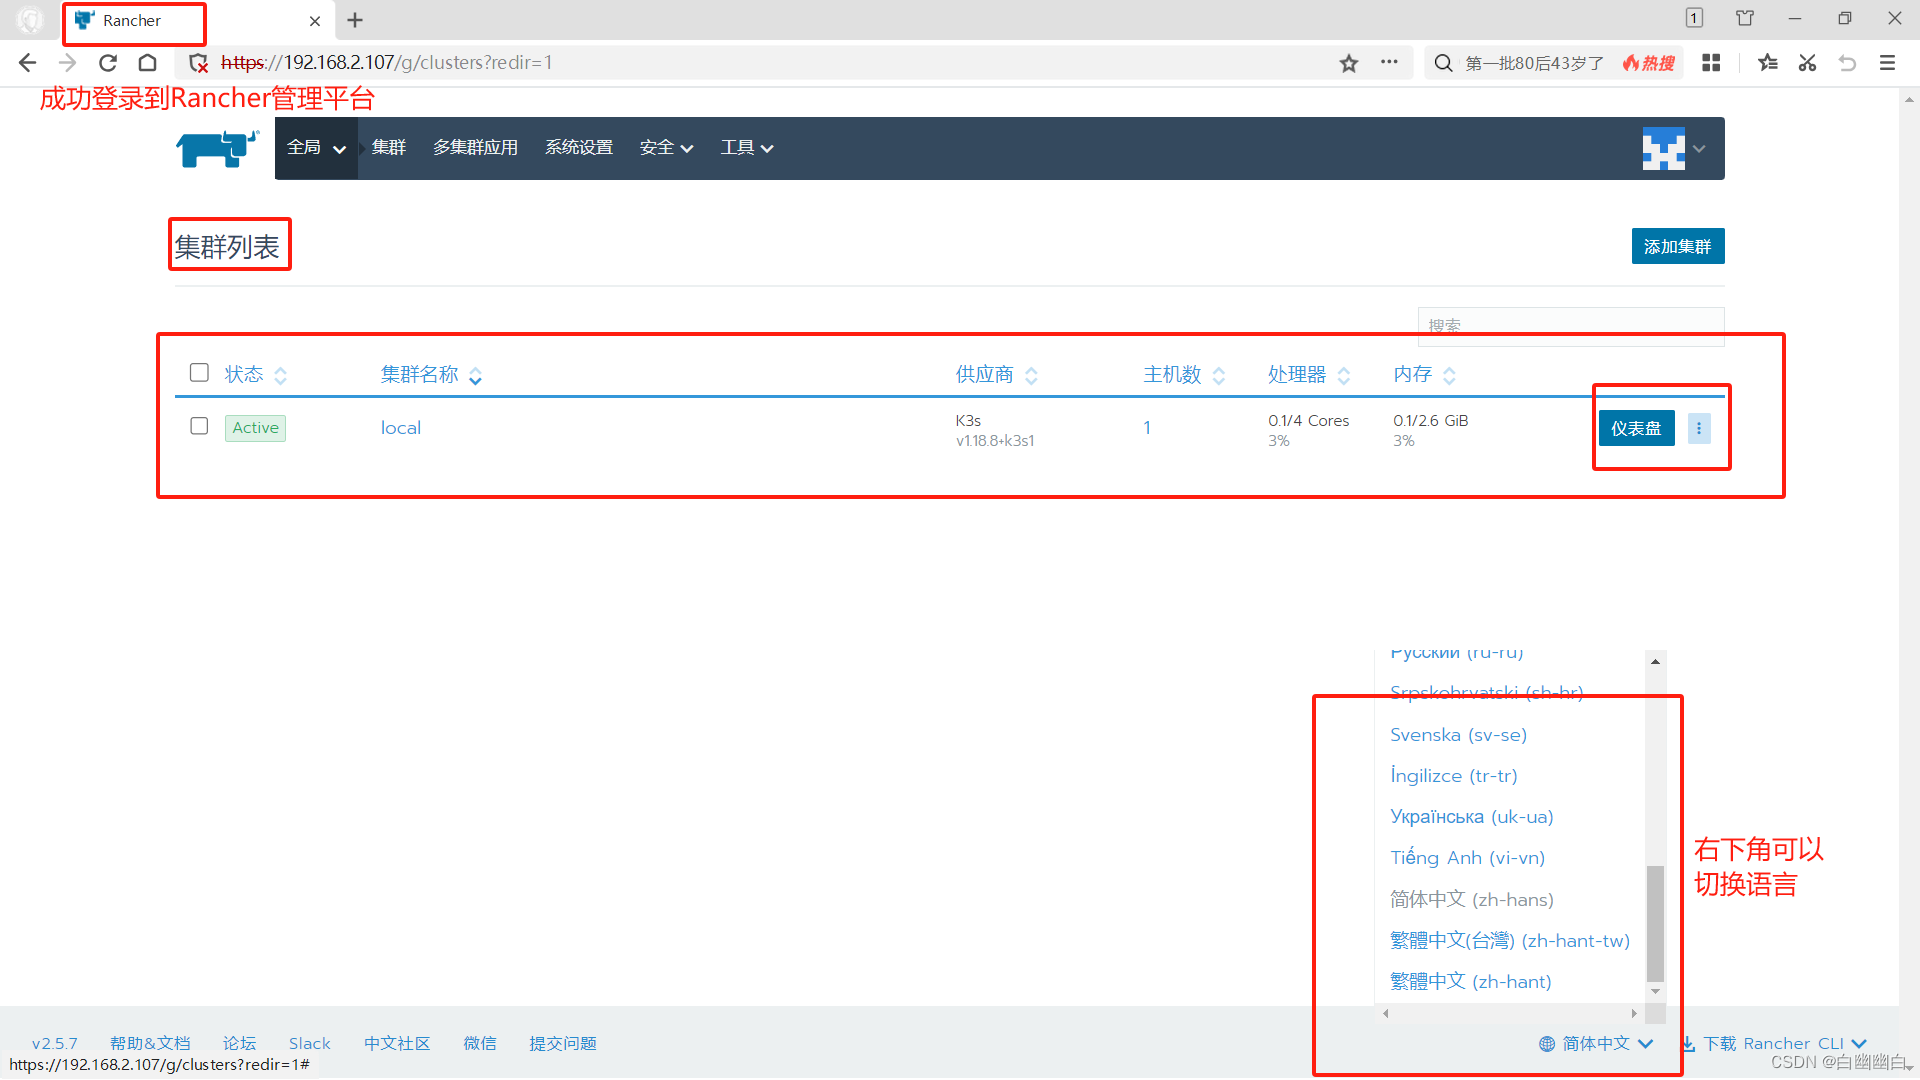Go to the browser home page icon
The height and width of the screenshot is (1080, 1920).
[147, 63]
